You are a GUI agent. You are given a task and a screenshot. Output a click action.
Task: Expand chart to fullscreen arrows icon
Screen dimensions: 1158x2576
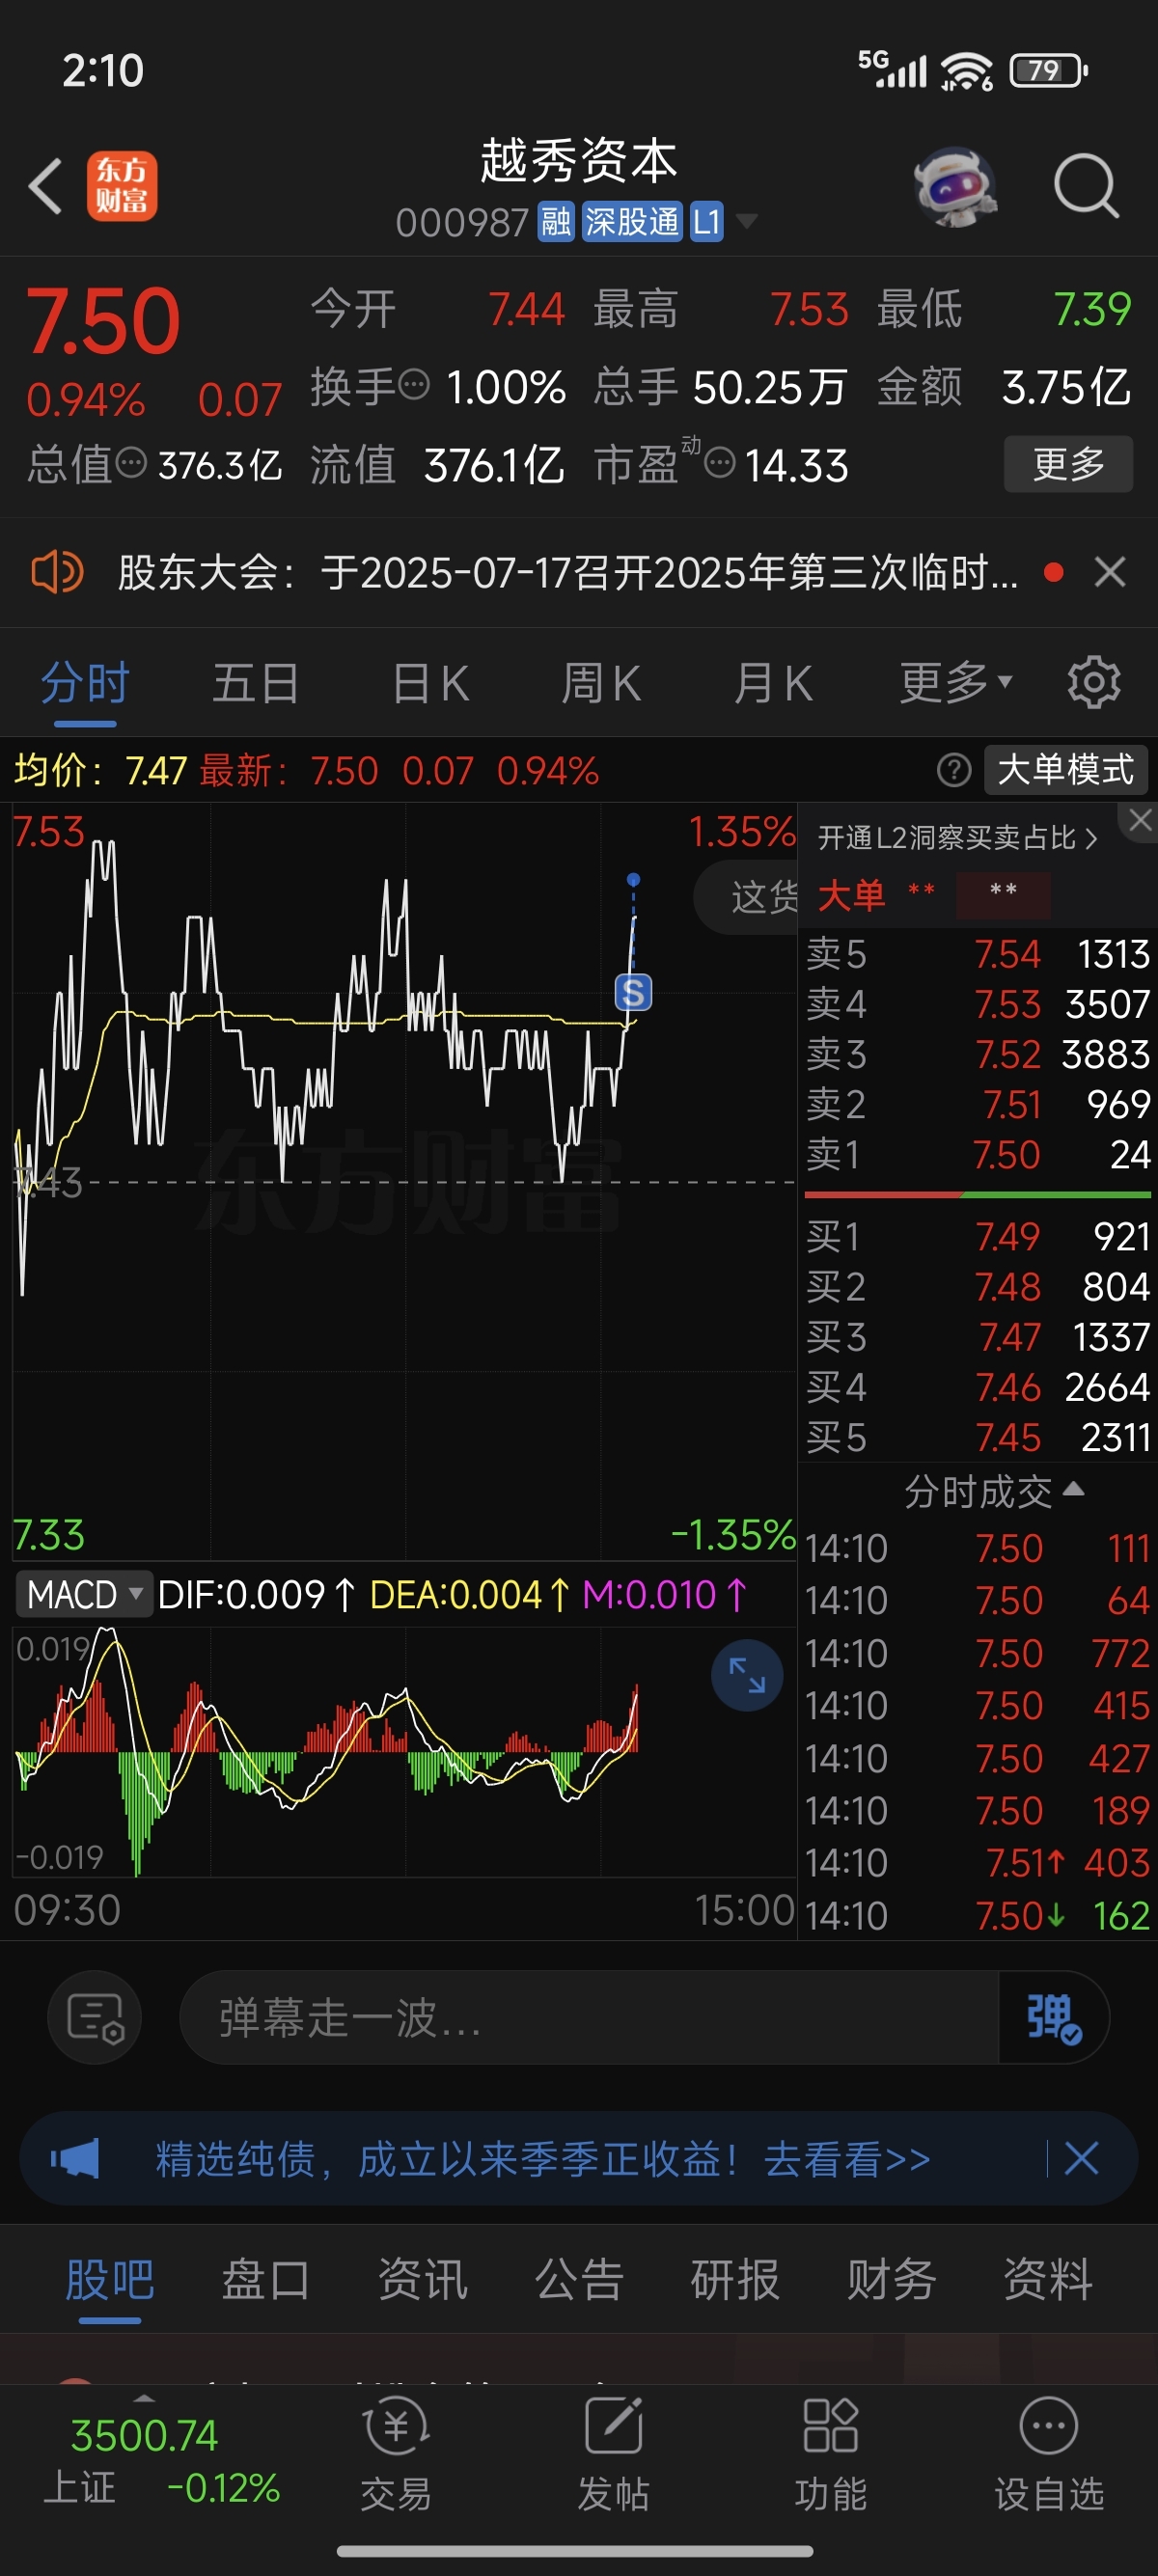coord(747,1675)
